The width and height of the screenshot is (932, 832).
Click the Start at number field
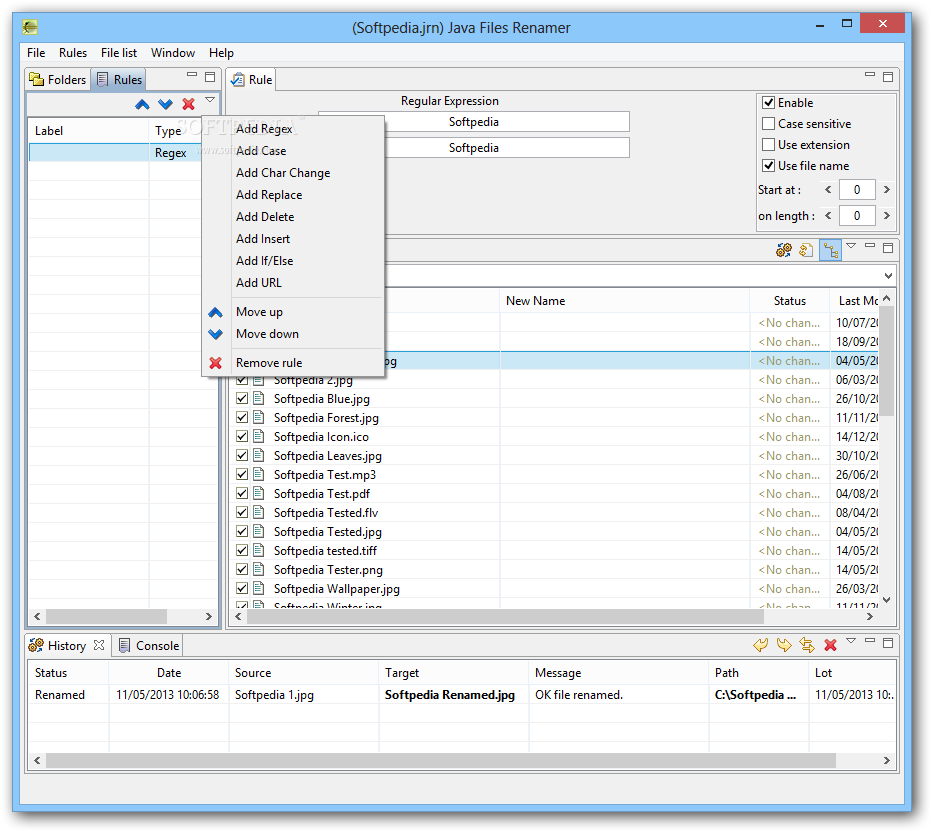point(857,190)
